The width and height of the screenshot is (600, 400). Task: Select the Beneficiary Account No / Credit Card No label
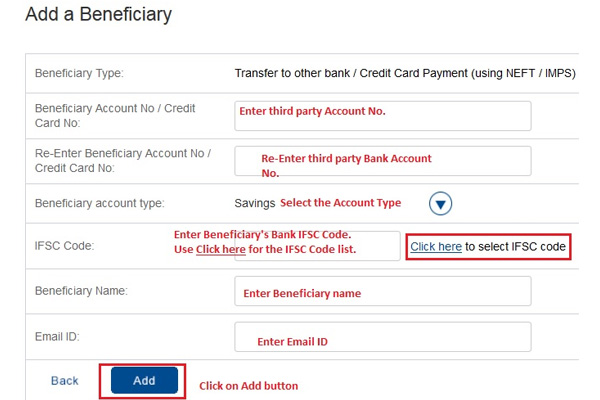(115, 116)
